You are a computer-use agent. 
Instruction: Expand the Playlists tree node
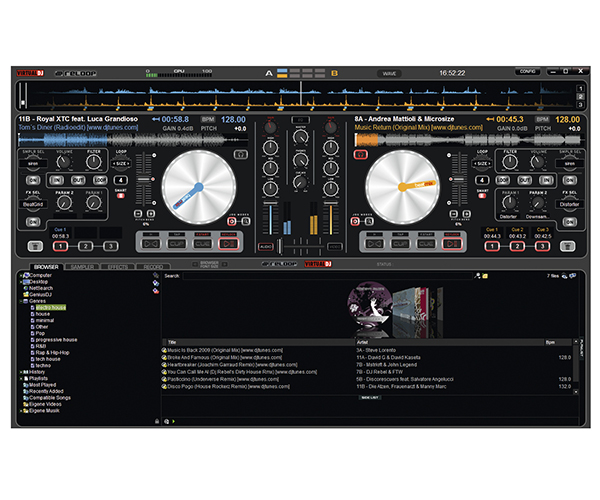tap(21, 378)
